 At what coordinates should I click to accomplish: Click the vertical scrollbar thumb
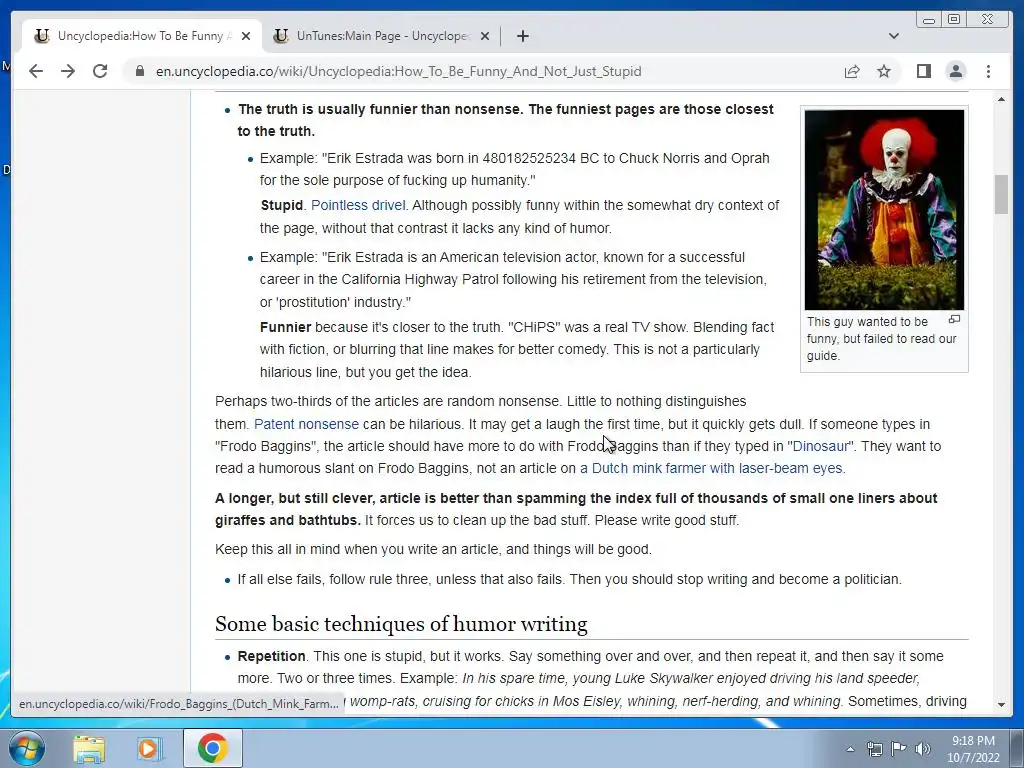pos(1001,194)
